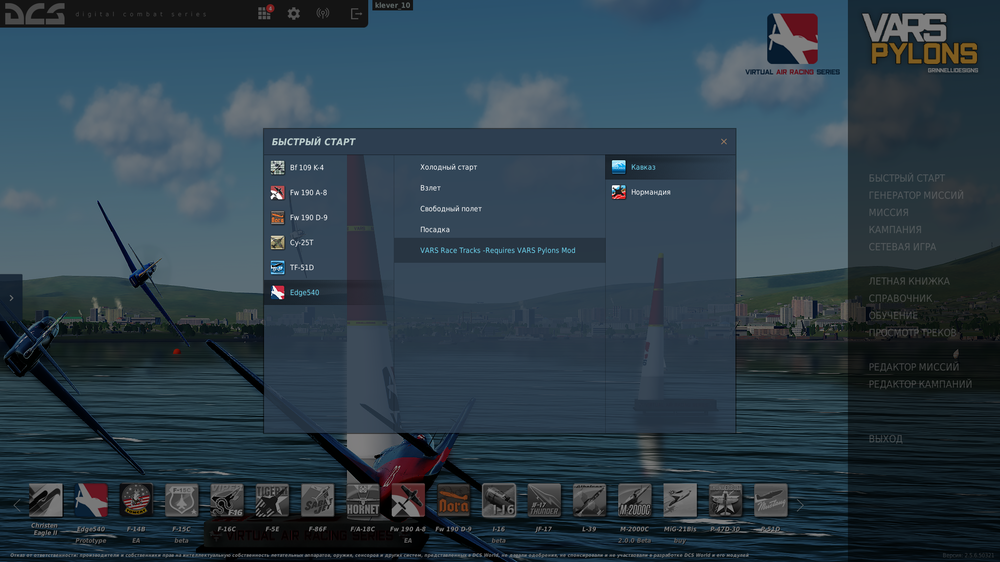Open Редактор миссий
Screen dimensions: 1000x562
point(913,367)
